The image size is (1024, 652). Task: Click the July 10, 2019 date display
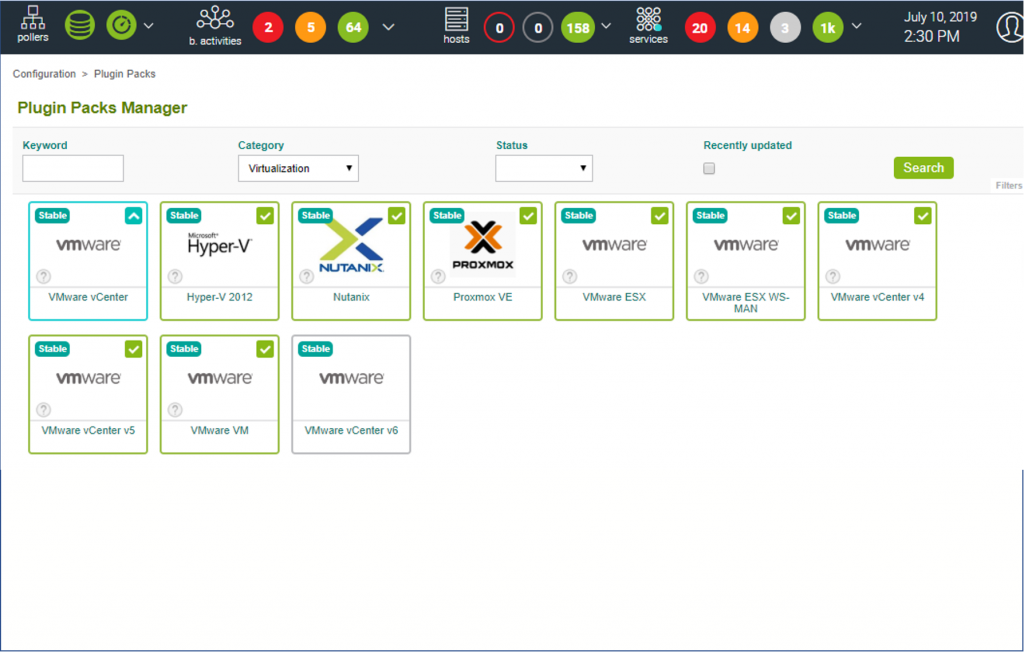point(940,17)
